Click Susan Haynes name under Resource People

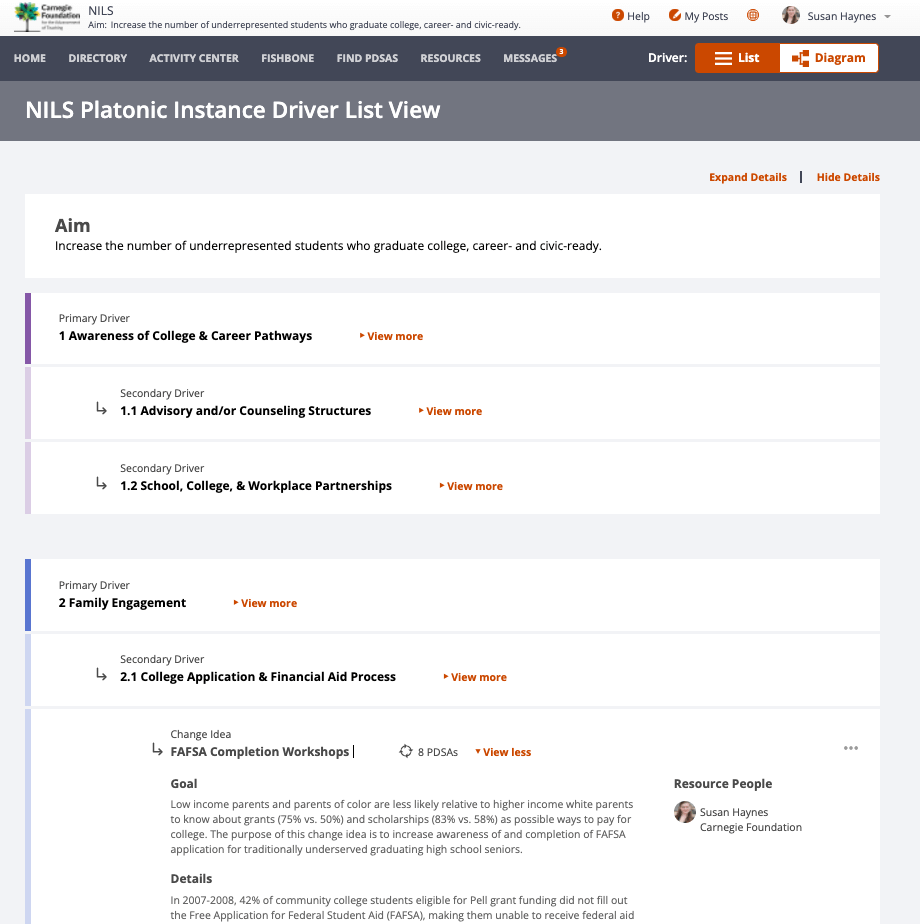tap(734, 812)
